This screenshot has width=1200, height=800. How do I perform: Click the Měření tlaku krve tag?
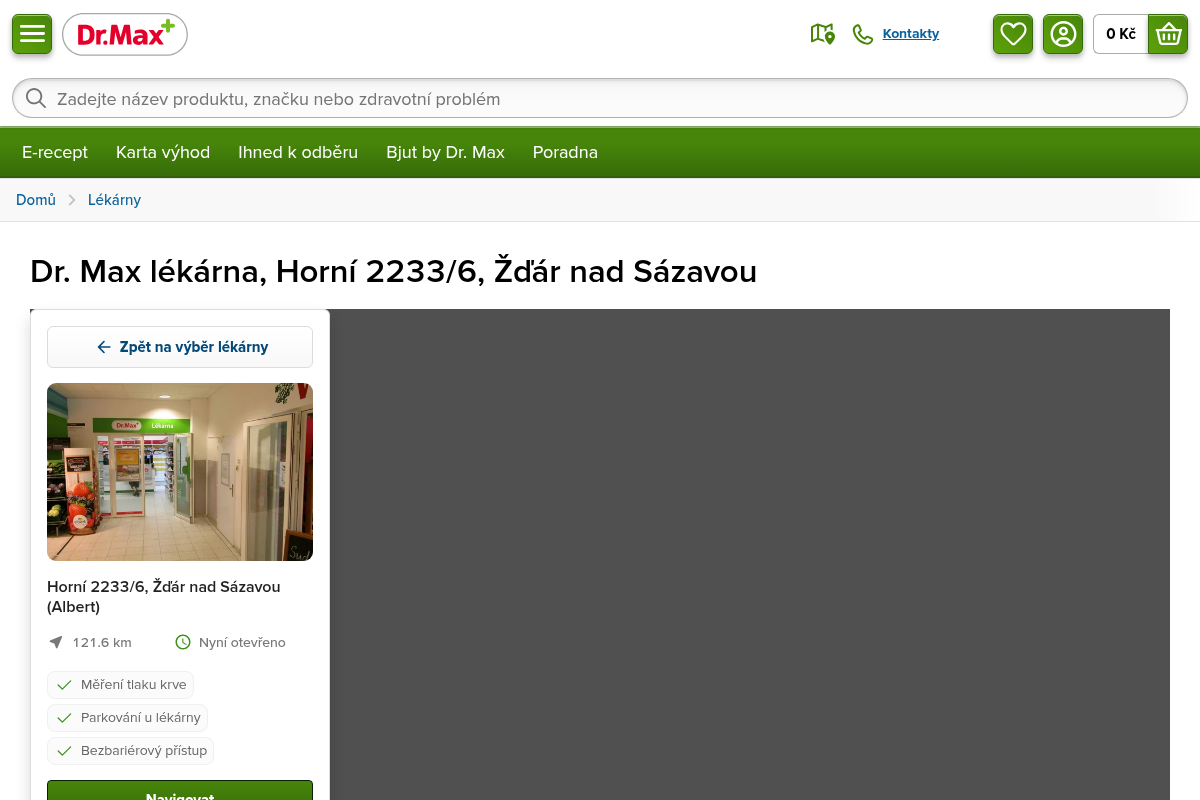pyautogui.click(x=120, y=685)
